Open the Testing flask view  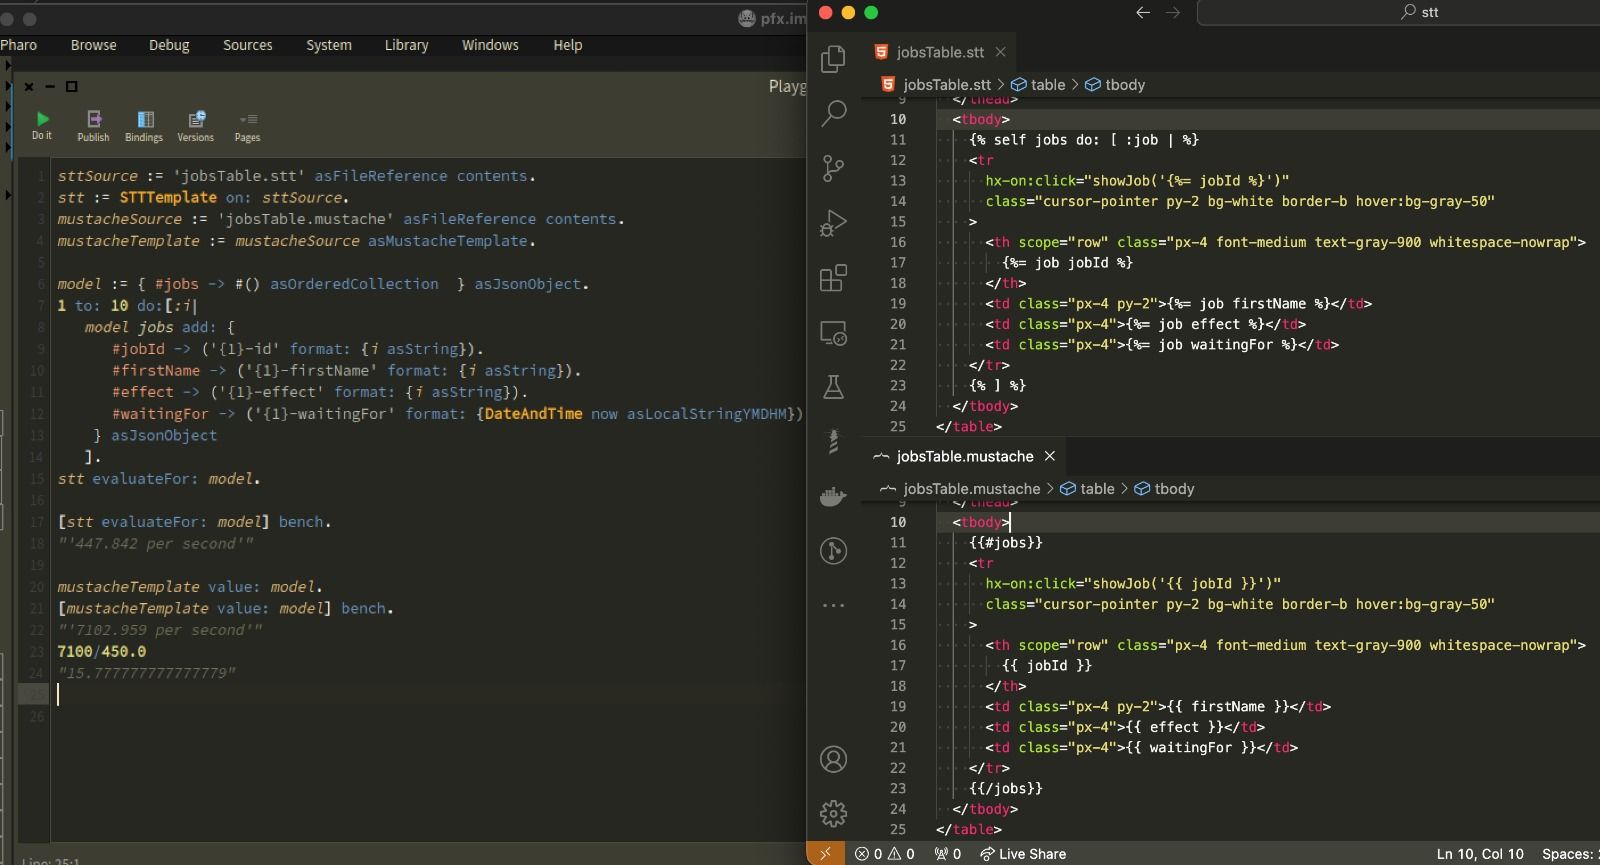coord(833,387)
